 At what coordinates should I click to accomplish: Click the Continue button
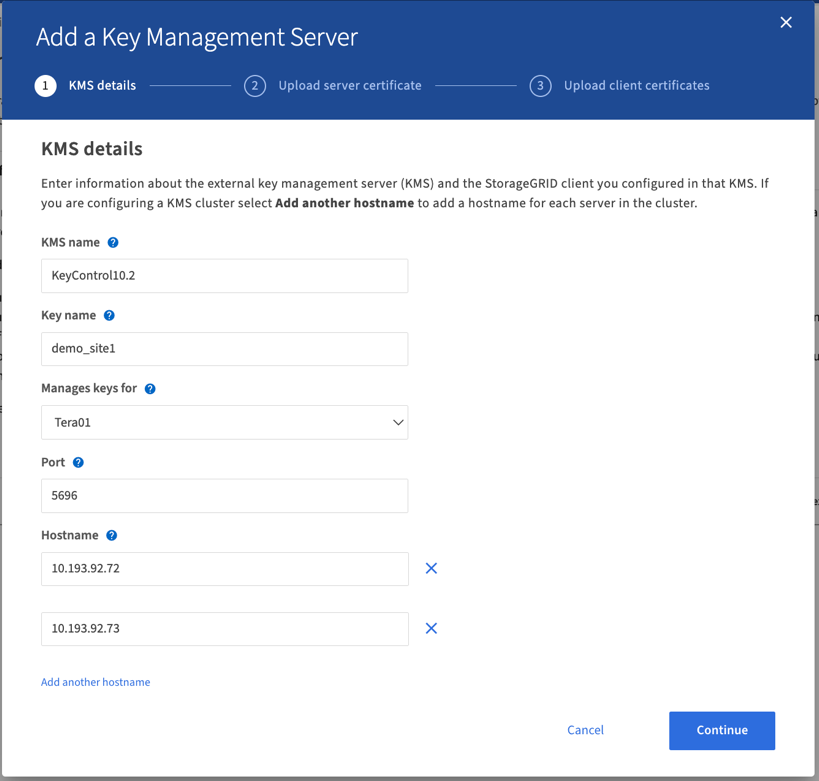click(721, 731)
